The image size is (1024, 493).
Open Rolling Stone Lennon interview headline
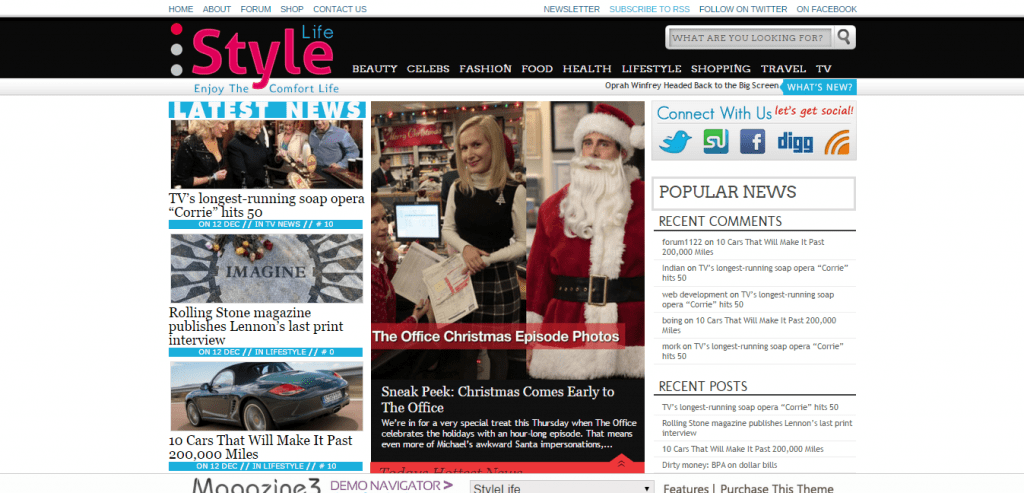point(256,326)
